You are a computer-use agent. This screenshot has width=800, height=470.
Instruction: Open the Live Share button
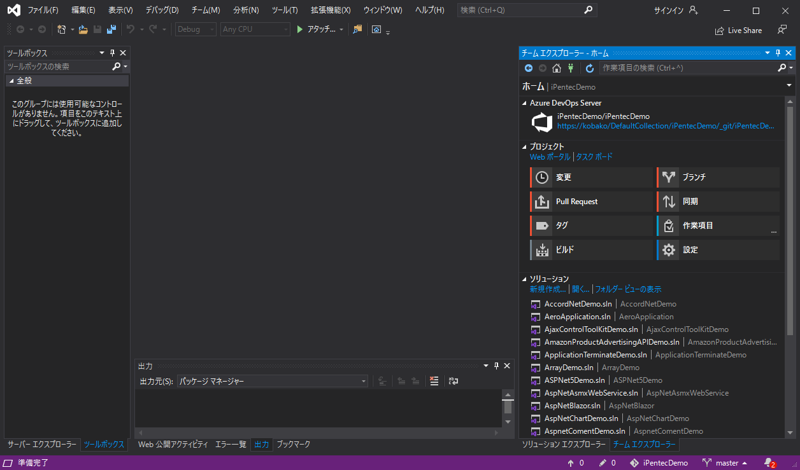[x=738, y=31]
